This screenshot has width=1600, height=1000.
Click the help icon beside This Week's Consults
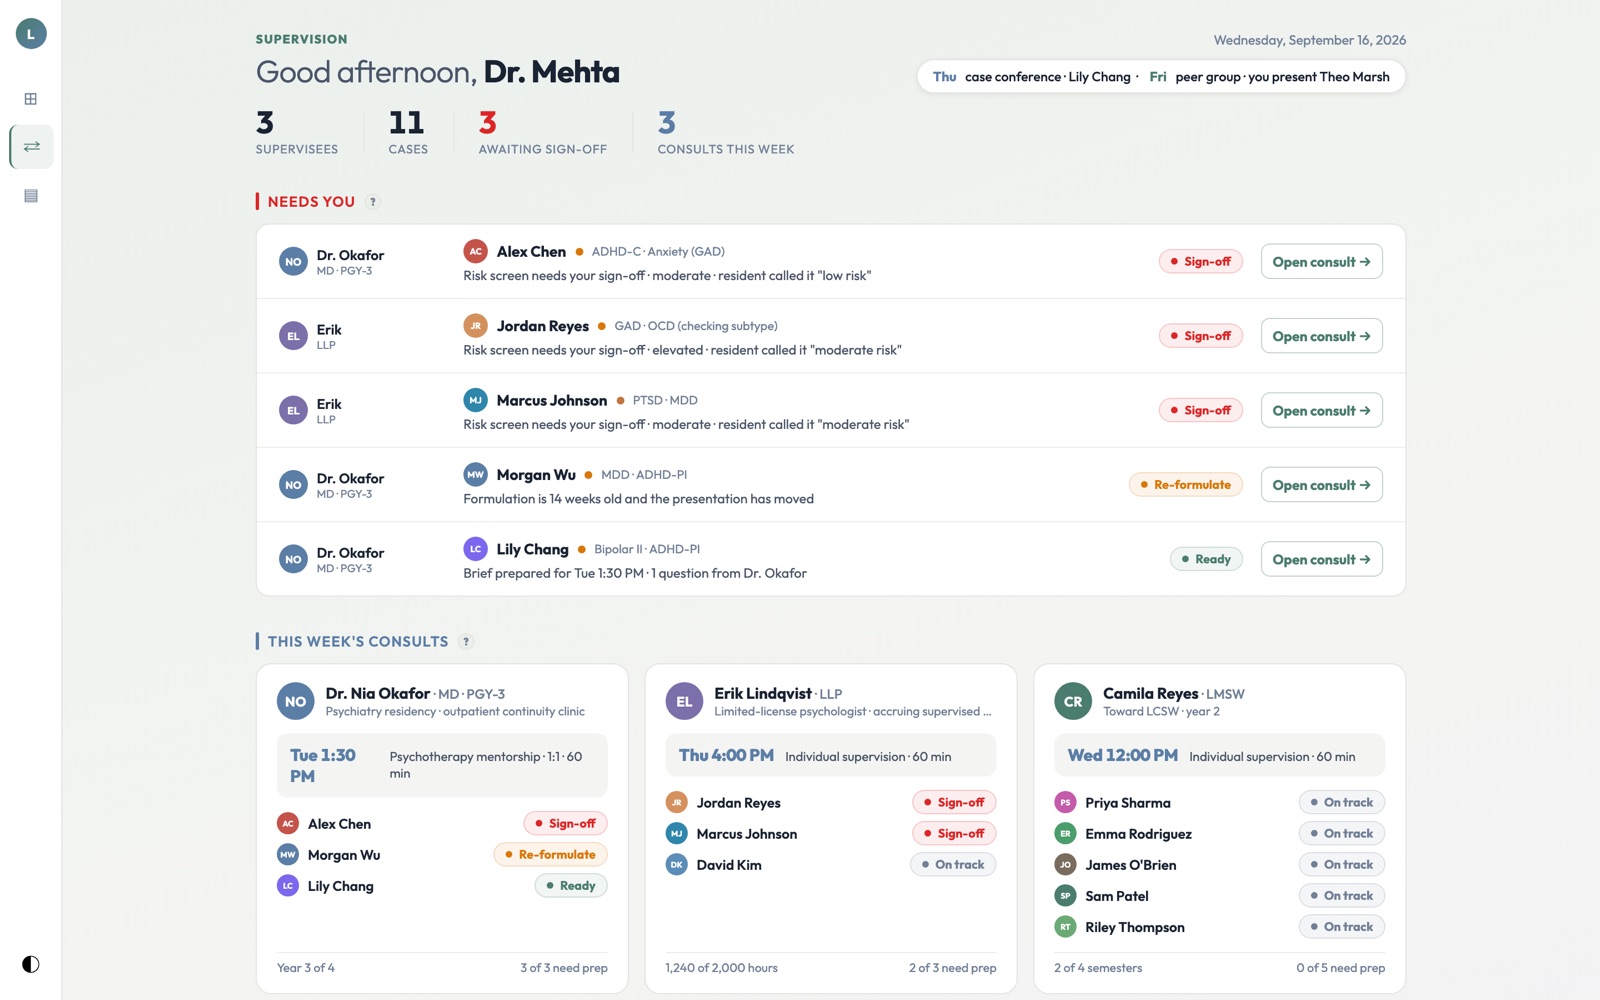pos(466,642)
